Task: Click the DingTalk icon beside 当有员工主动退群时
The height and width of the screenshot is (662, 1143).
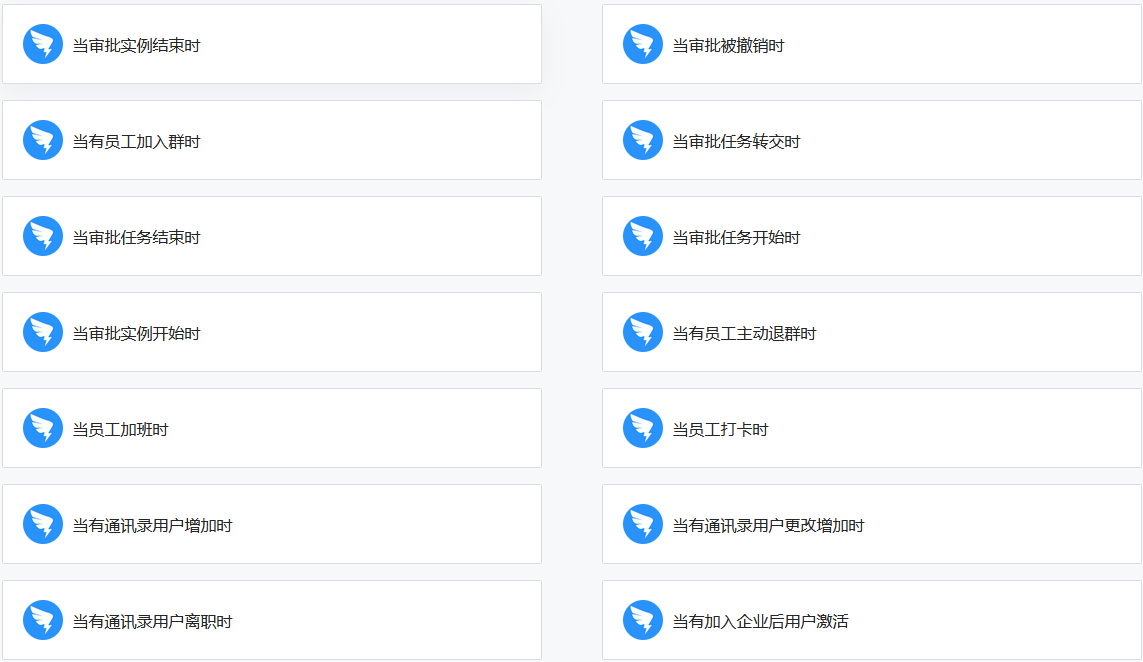Action: tap(643, 332)
